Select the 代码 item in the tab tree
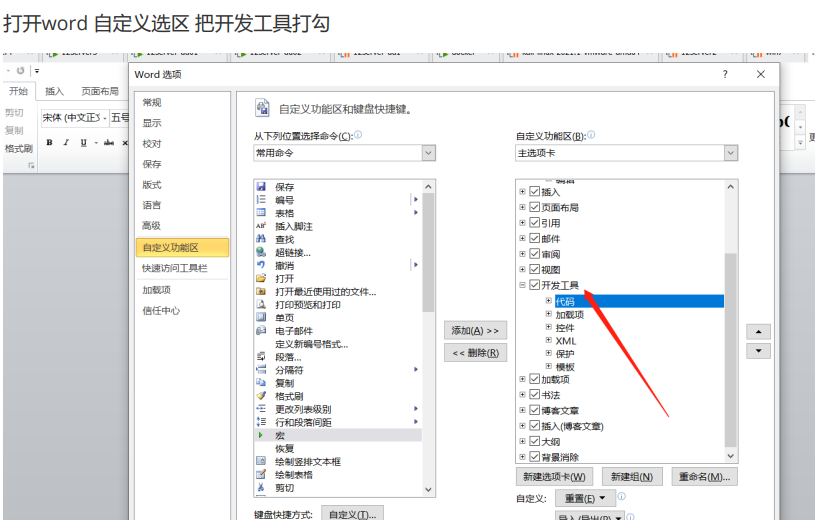 pos(566,301)
